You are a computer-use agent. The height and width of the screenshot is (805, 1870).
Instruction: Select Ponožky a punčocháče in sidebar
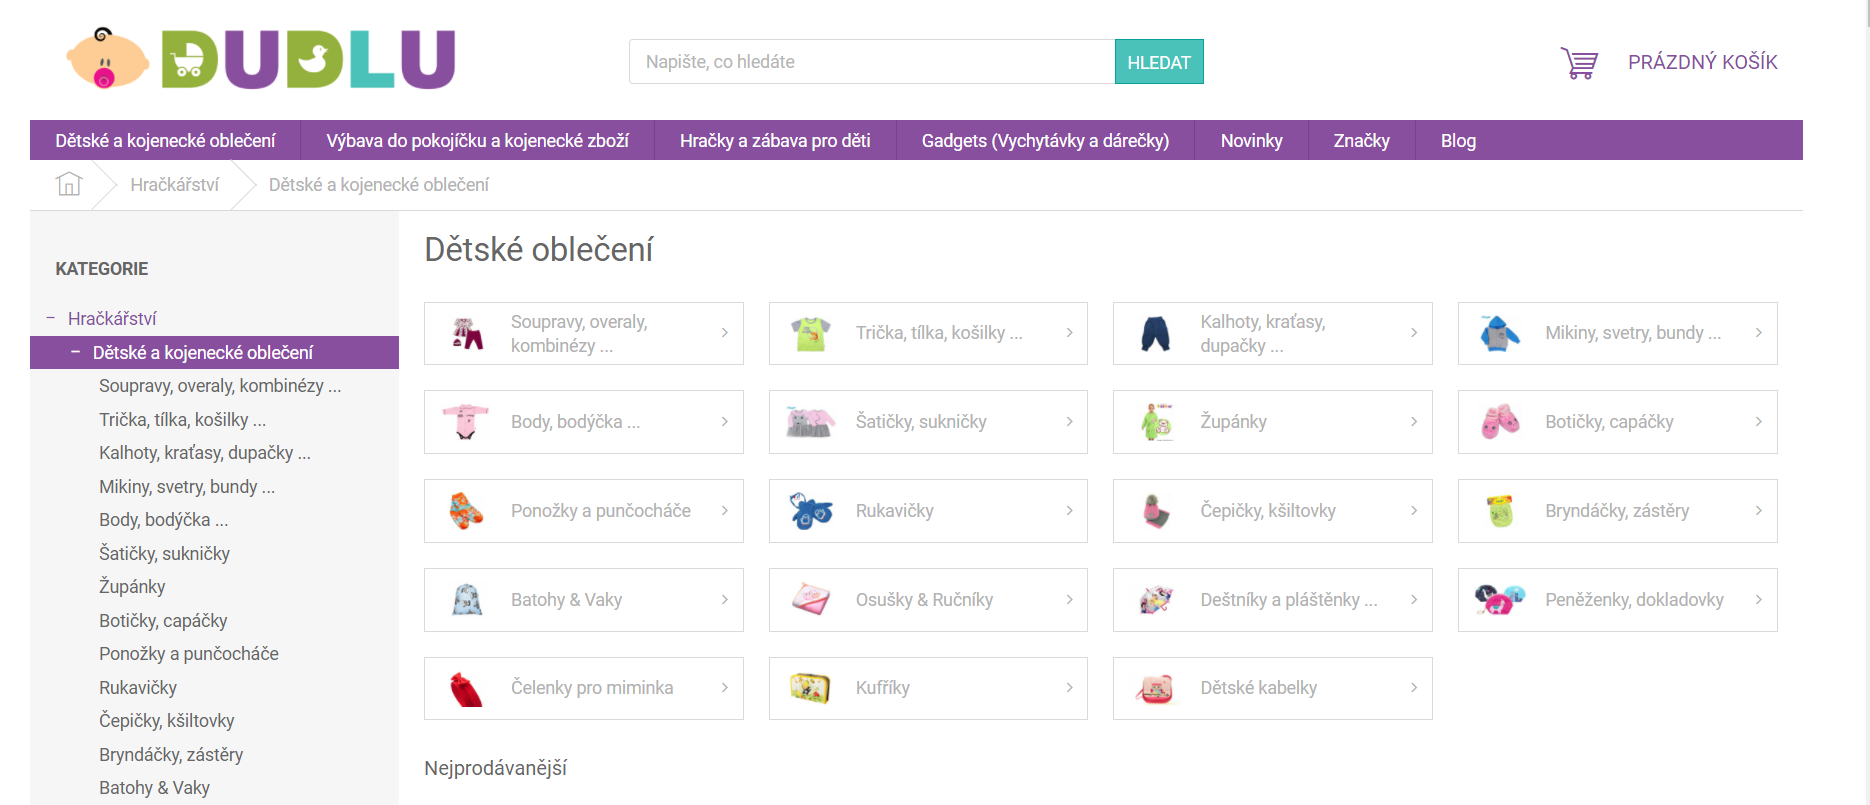click(x=188, y=654)
